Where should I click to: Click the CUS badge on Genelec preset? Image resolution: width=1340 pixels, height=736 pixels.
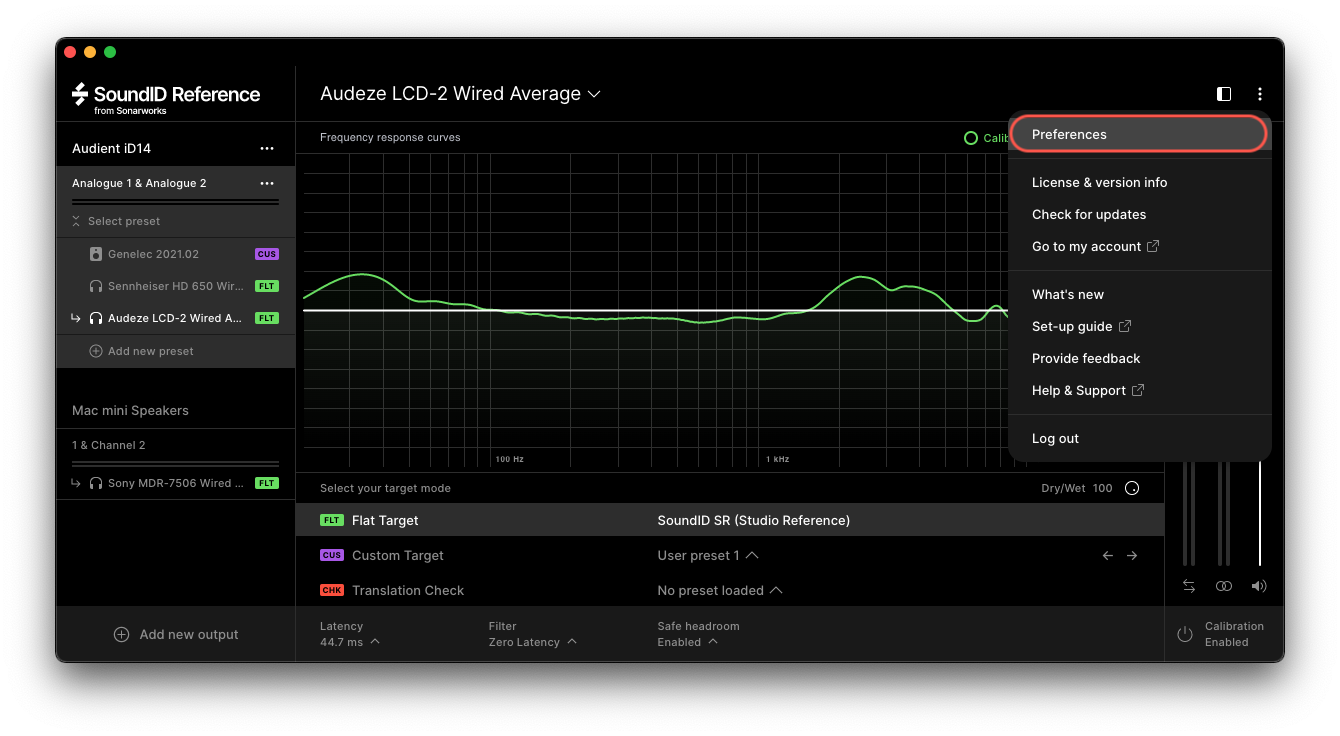[x=266, y=254]
